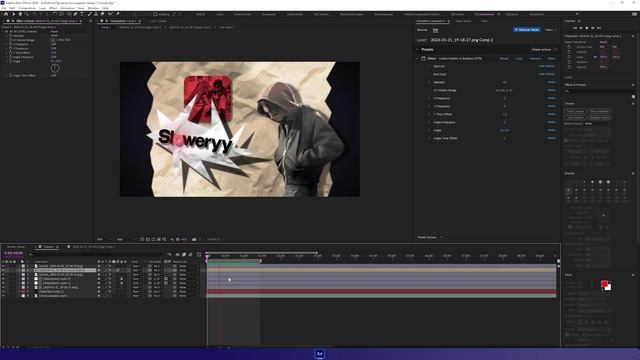The image size is (640, 360).
Task: Hide the topmost layer with its eye icon
Action: pyautogui.click(x=3, y=266)
